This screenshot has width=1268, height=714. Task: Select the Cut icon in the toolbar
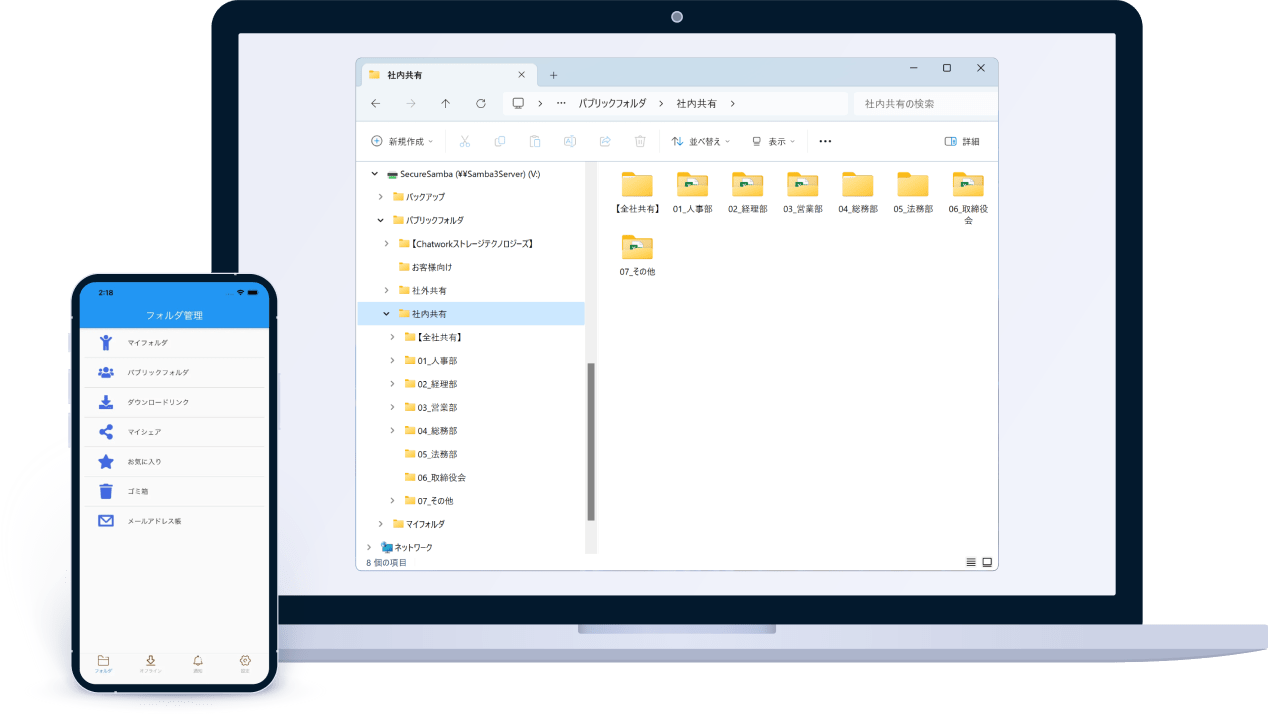(x=463, y=141)
